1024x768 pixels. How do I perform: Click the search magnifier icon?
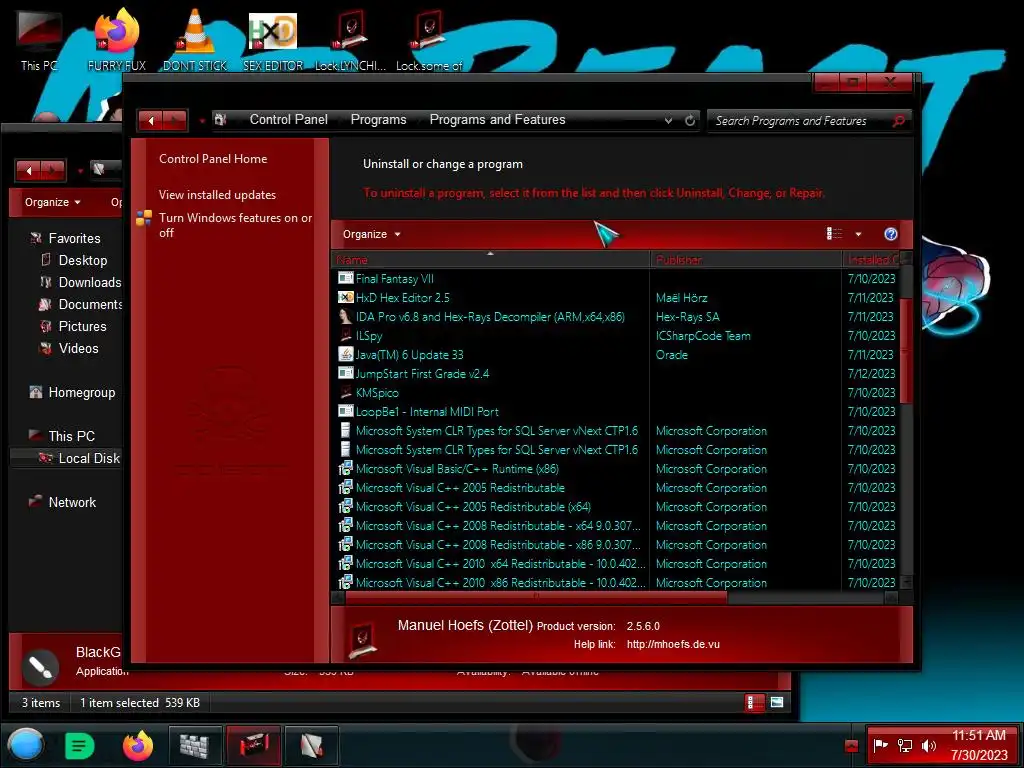pos(899,120)
